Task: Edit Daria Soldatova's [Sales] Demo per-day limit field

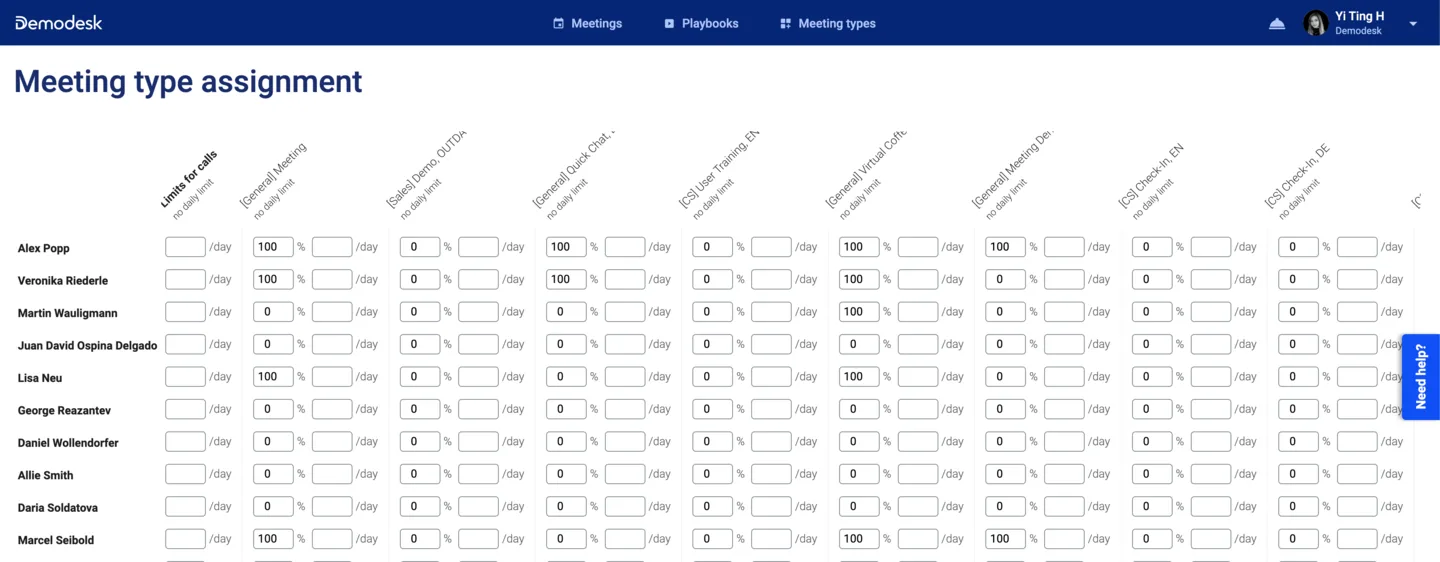Action: point(478,506)
